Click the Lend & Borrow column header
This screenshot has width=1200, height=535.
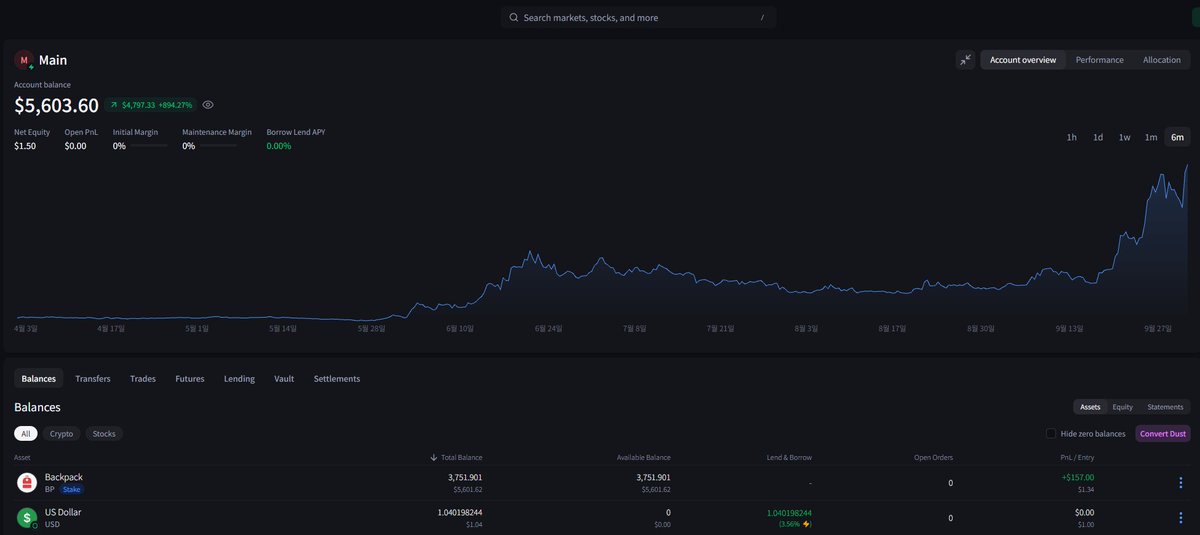pyautogui.click(x=790, y=457)
